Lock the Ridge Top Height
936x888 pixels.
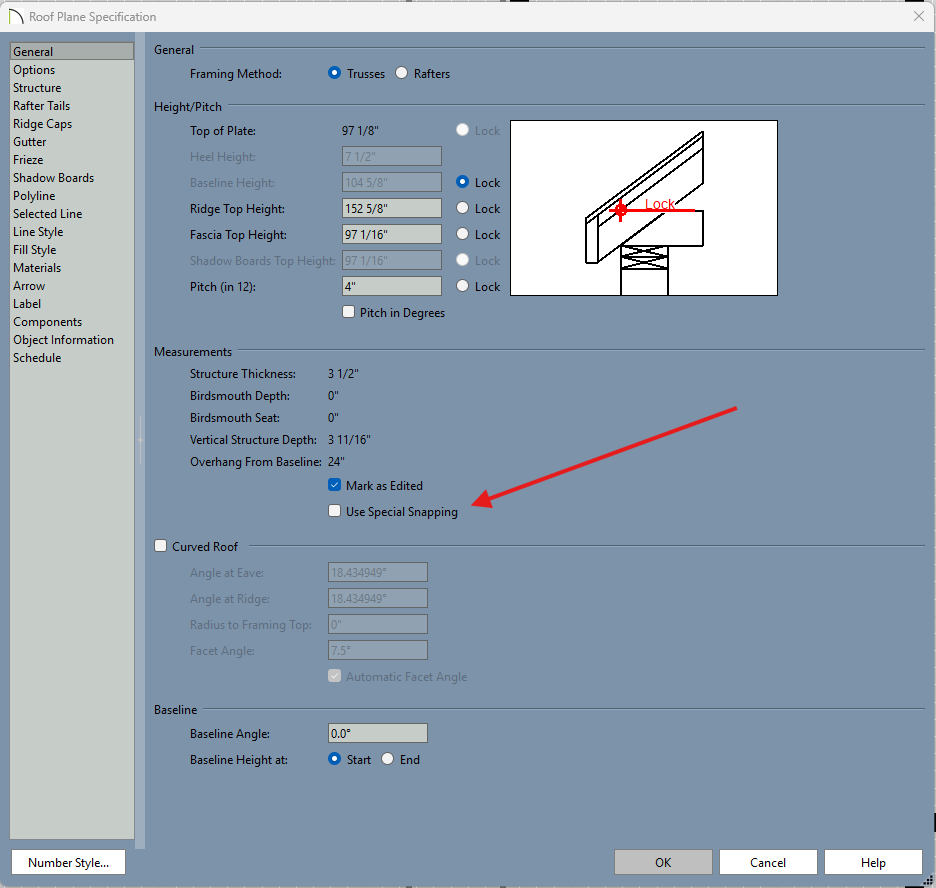[x=462, y=208]
